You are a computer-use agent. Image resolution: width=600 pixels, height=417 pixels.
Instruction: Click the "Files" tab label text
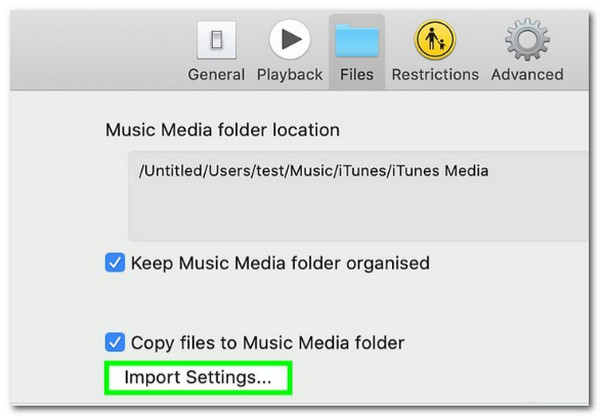357,74
